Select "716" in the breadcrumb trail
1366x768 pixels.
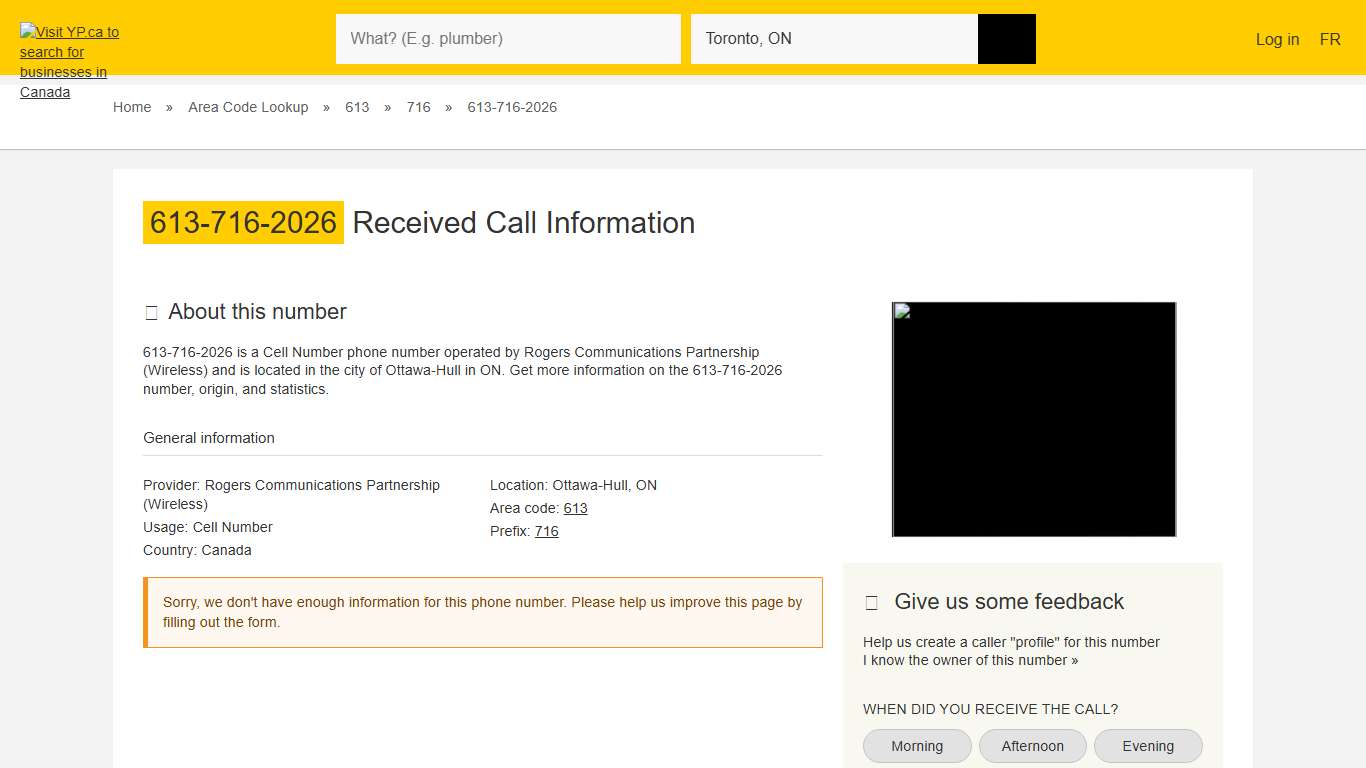pos(418,107)
